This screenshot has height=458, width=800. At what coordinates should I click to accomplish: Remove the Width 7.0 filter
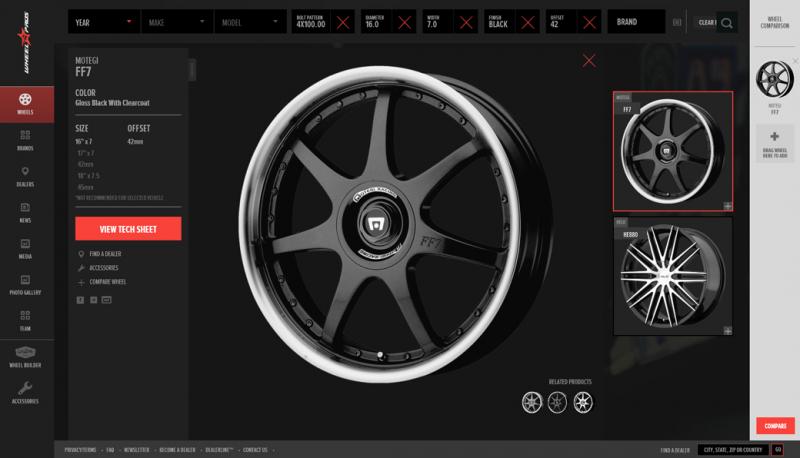(466, 22)
